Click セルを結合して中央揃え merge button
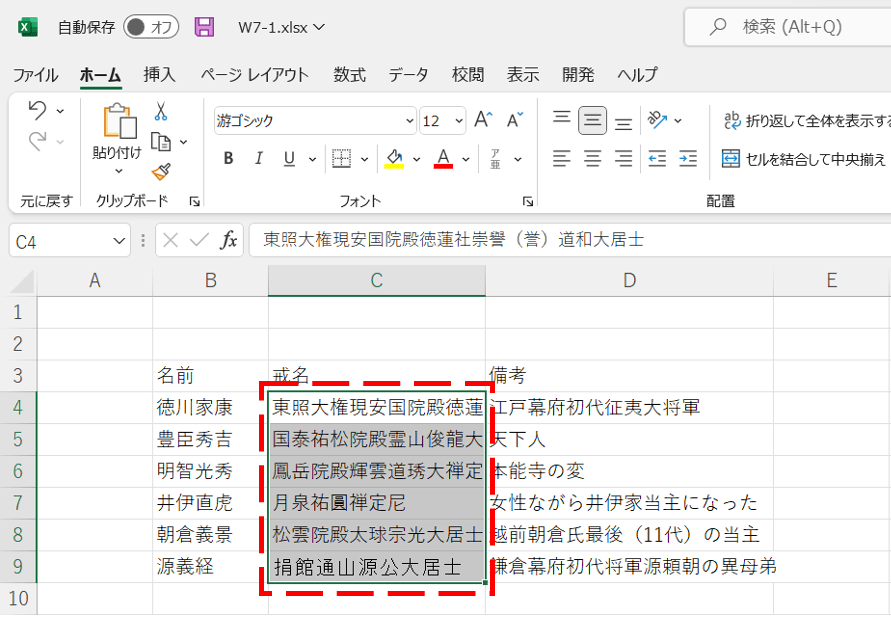 coord(804,159)
